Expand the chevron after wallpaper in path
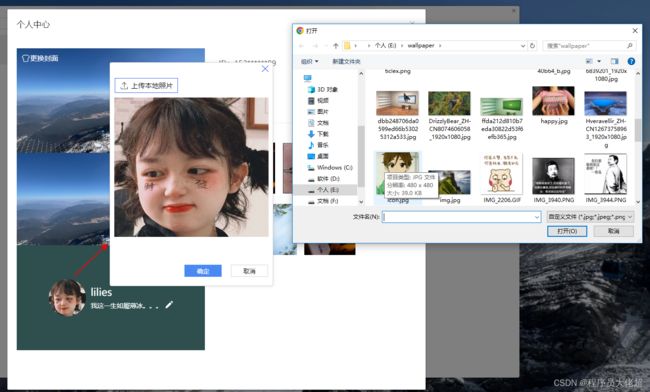 [440, 46]
